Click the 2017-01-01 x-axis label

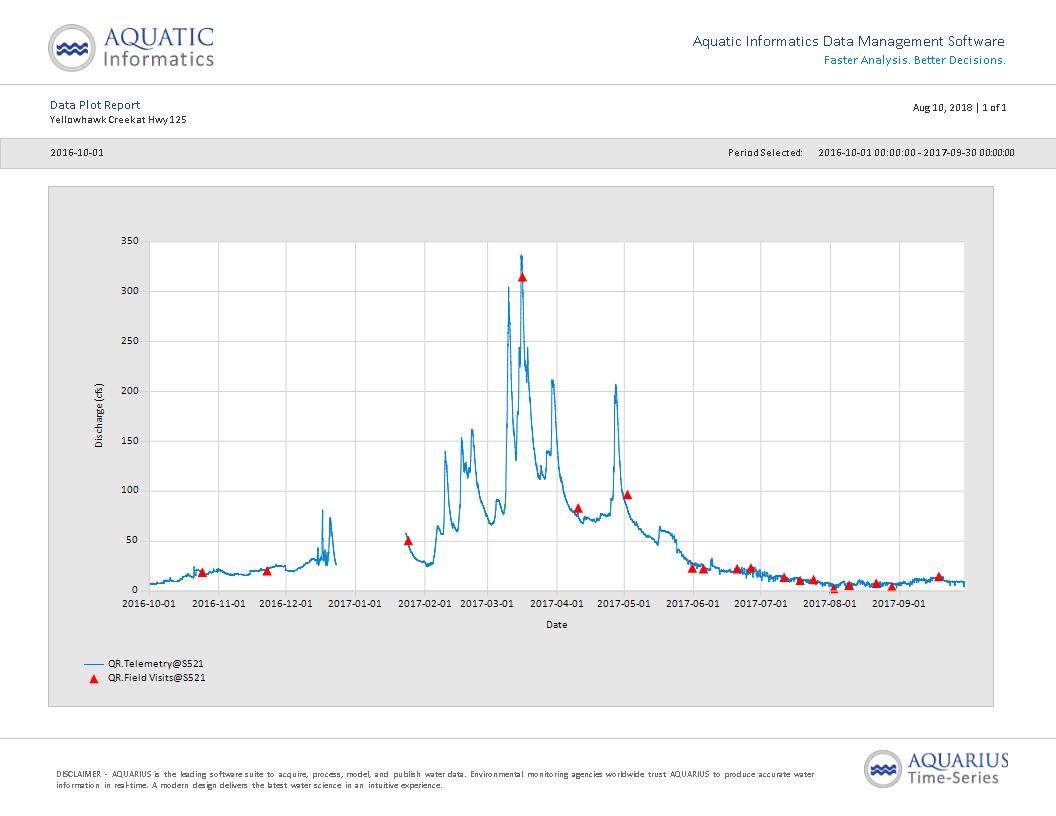pos(355,604)
